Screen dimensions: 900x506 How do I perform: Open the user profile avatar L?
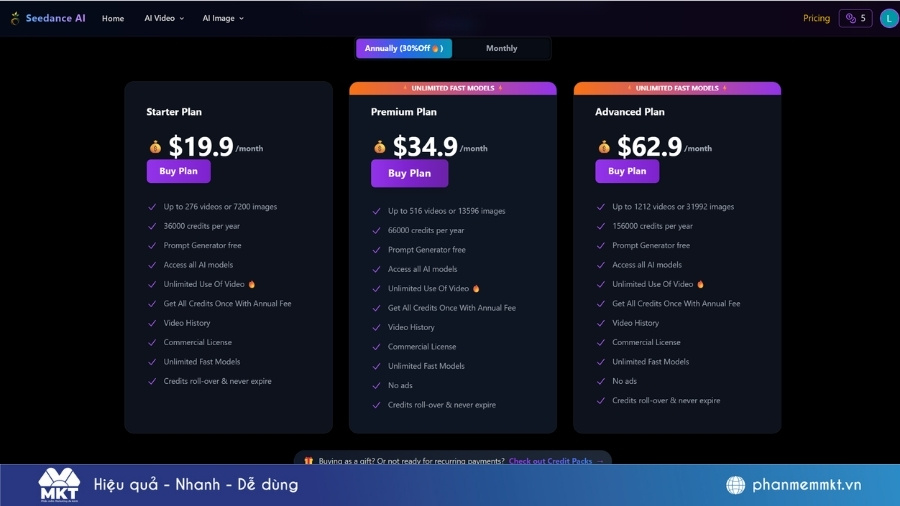pos(889,18)
